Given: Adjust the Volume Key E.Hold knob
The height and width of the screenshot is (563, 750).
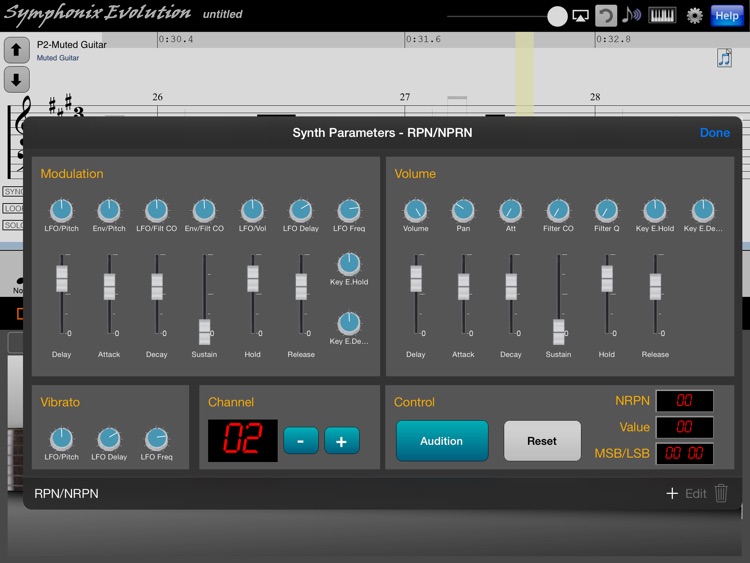Looking at the screenshot, I should pos(655,210).
